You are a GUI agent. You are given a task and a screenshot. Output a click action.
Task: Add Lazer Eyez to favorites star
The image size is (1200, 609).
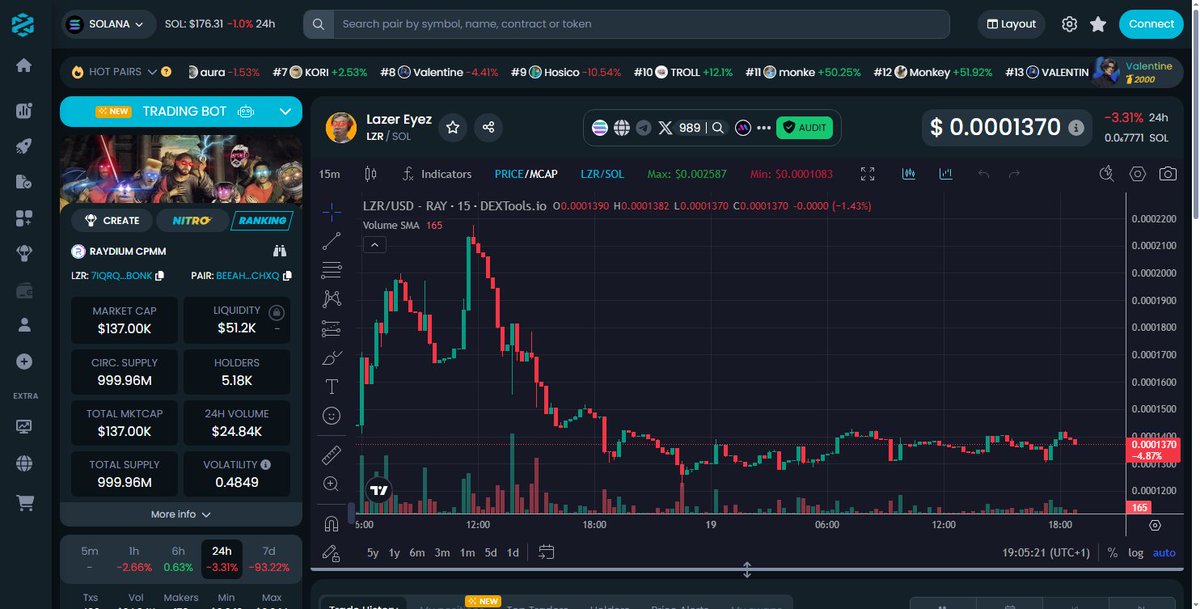click(453, 127)
